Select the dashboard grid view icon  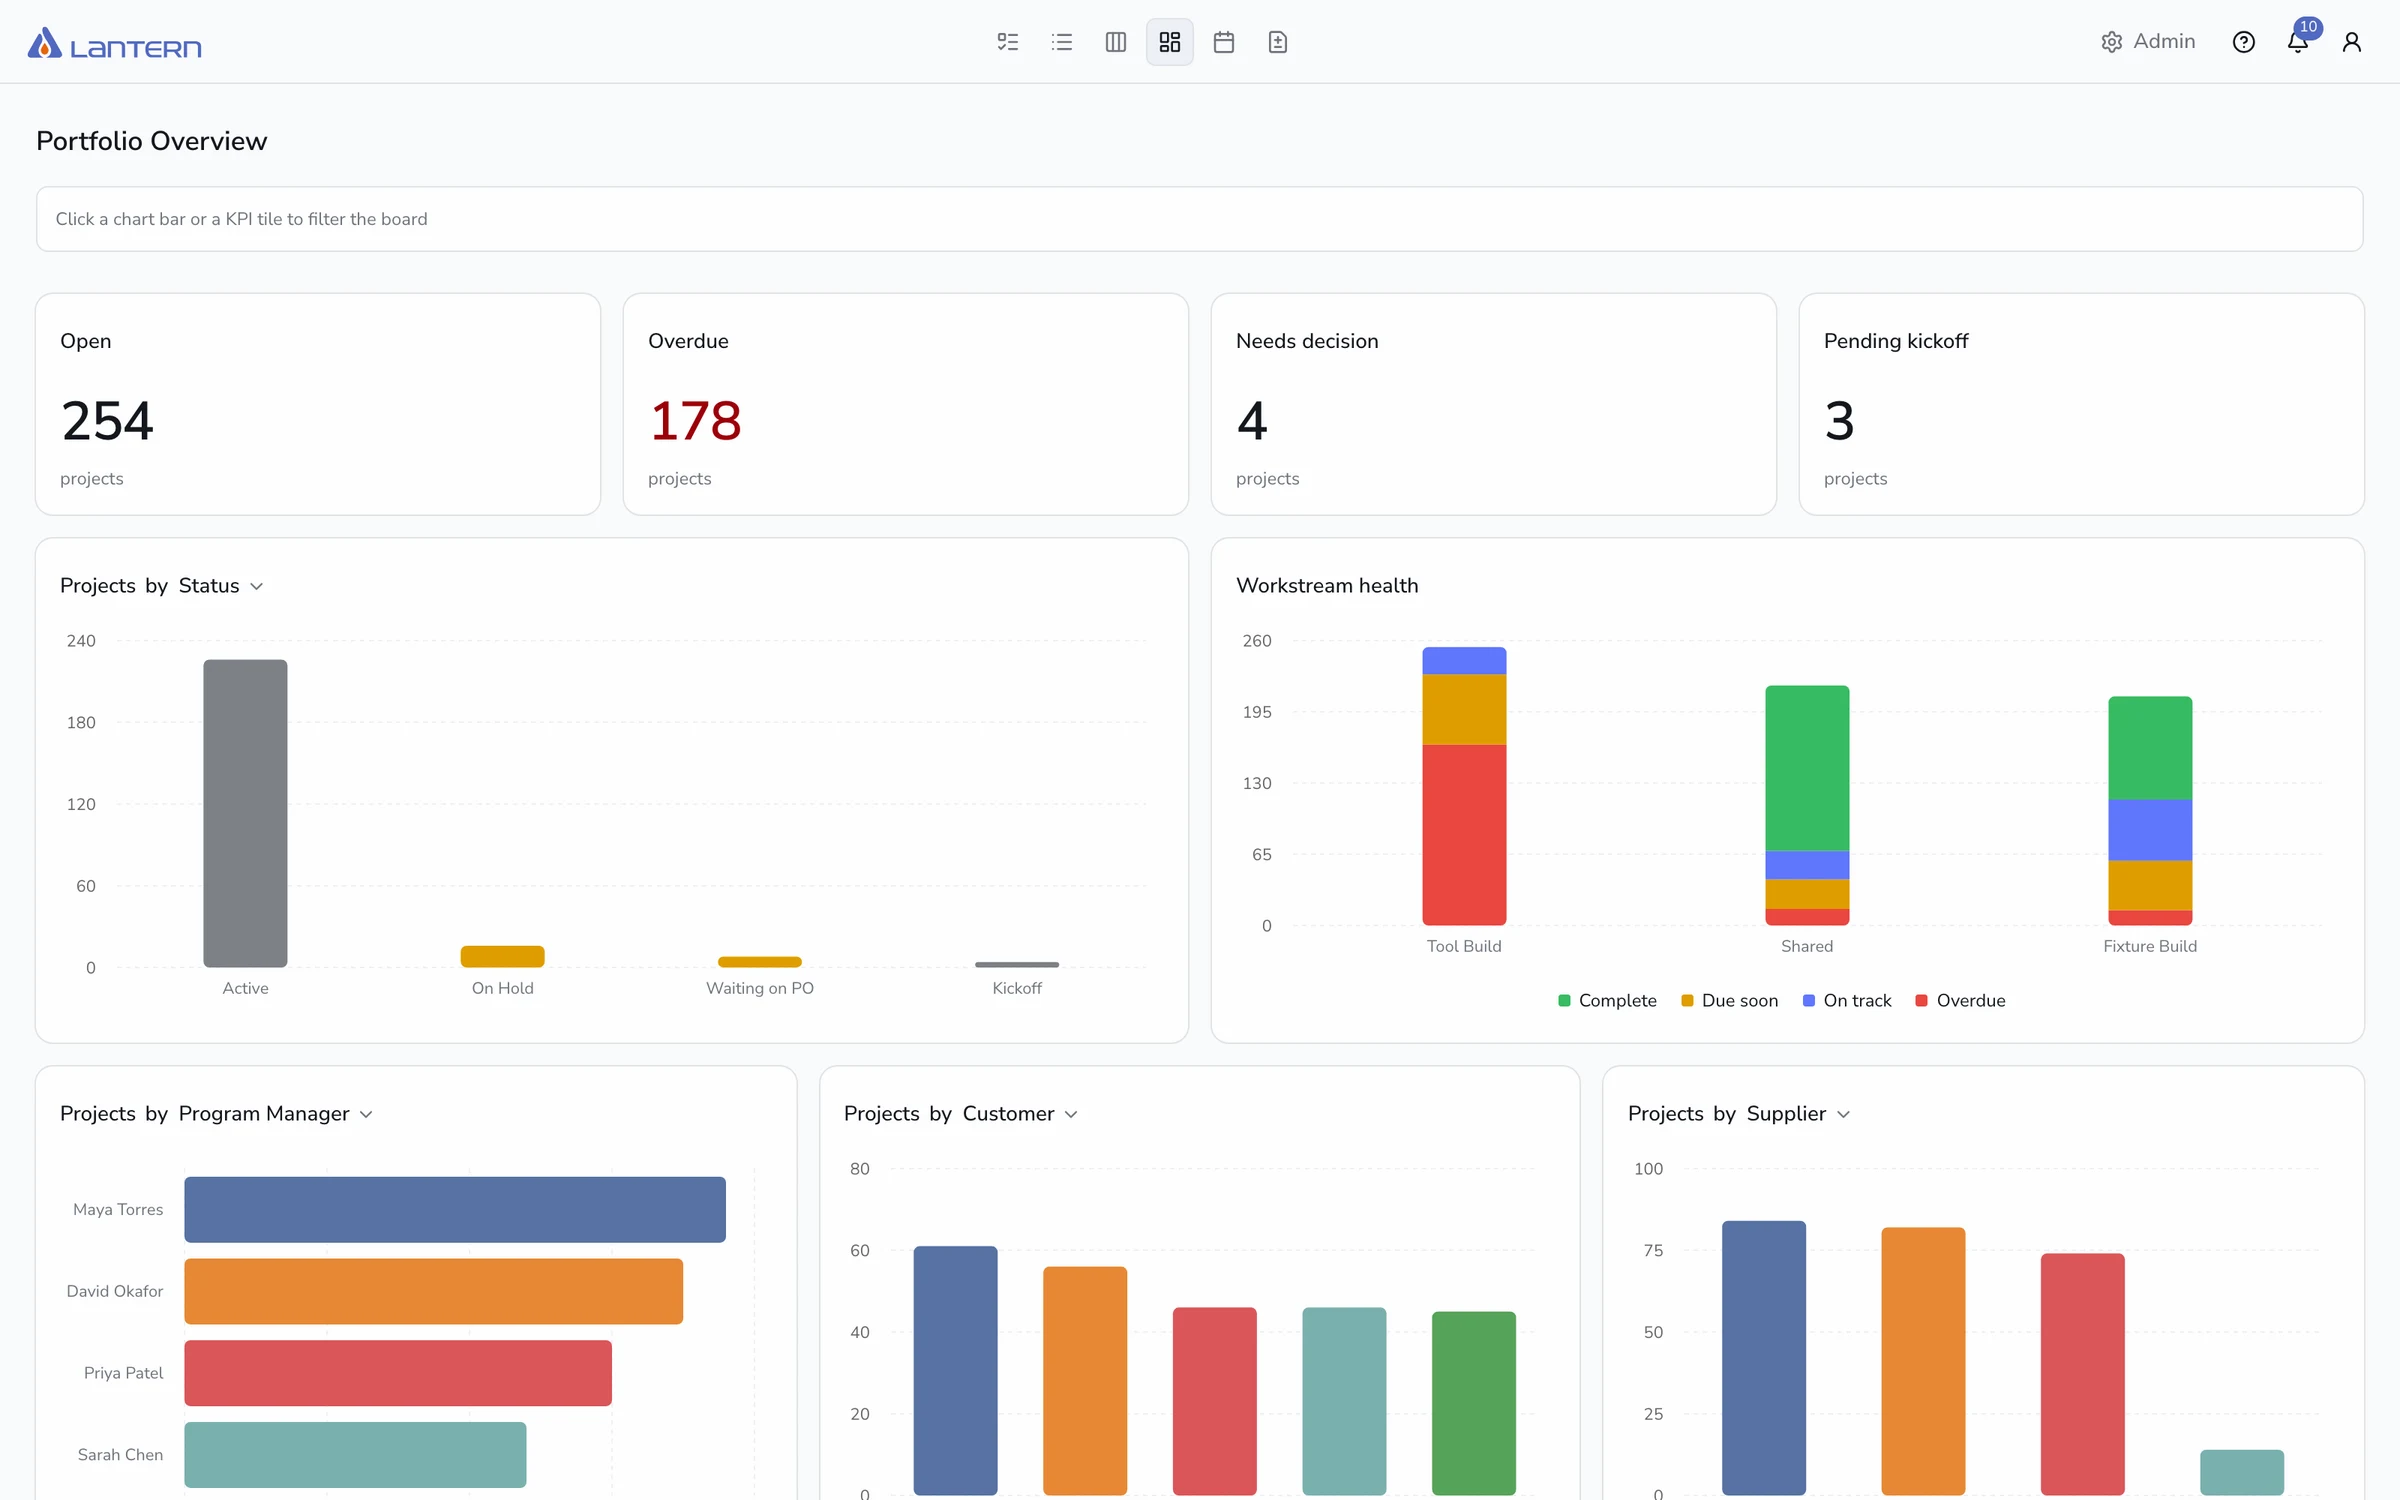[1170, 42]
